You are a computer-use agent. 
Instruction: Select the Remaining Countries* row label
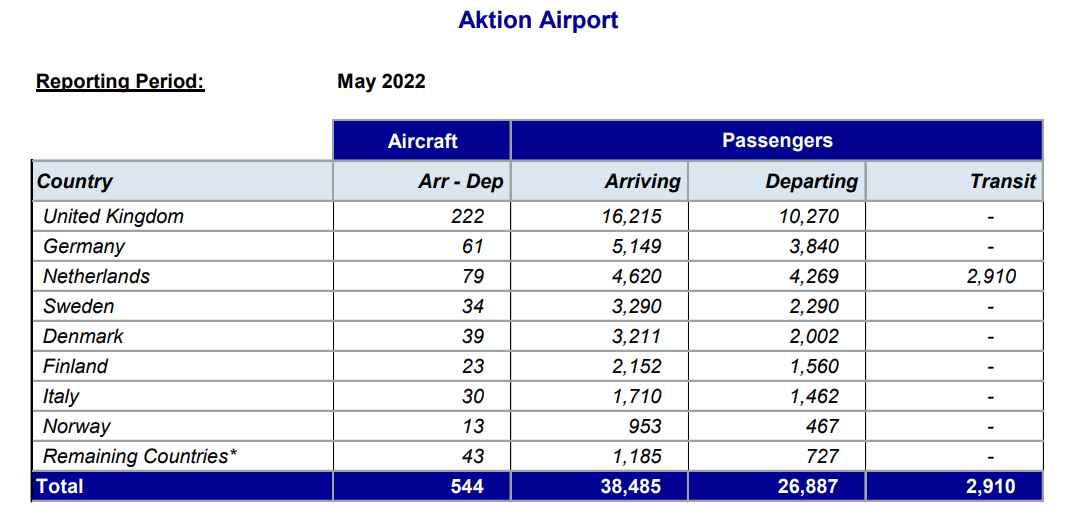click(140, 456)
